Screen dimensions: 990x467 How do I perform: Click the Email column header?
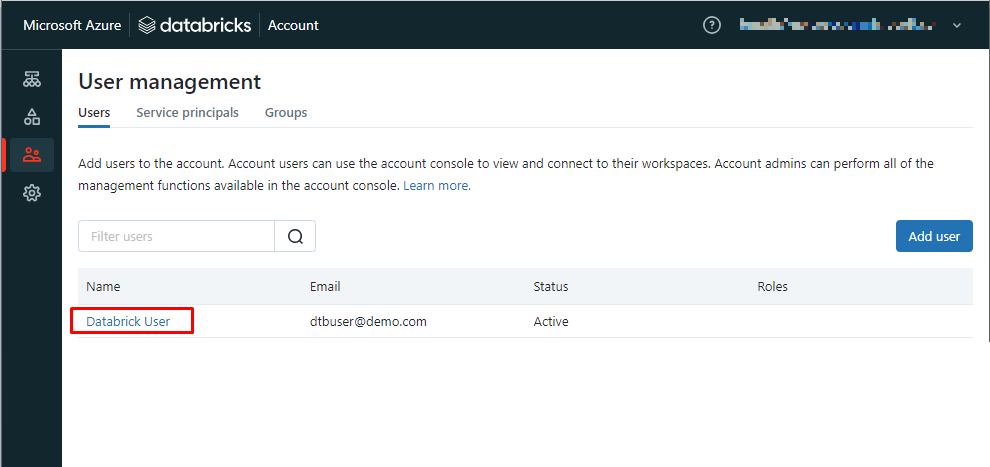(x=325, y=287)
